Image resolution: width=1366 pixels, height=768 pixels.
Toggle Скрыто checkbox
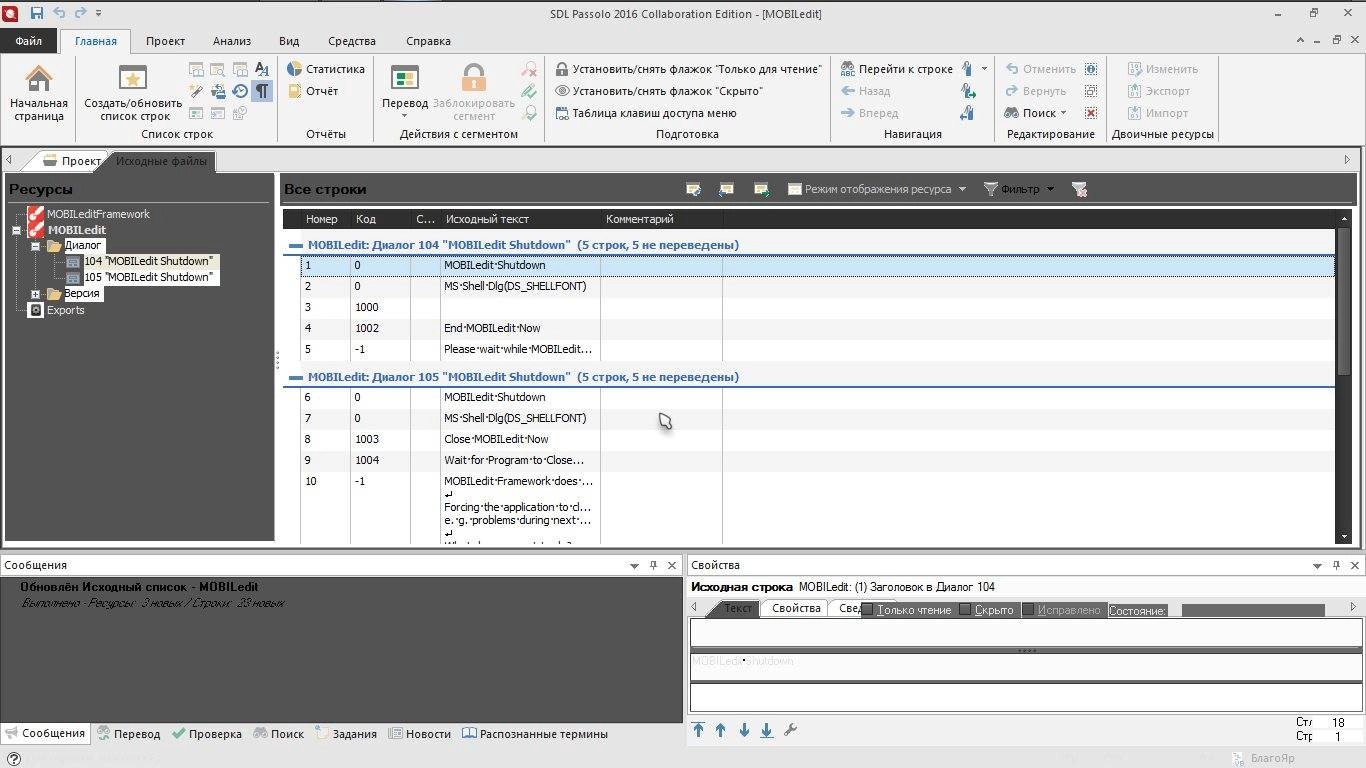pos(965,610)
